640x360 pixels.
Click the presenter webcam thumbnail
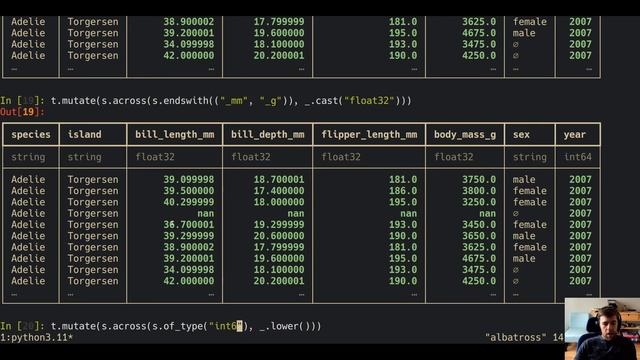tap(602, 329)
